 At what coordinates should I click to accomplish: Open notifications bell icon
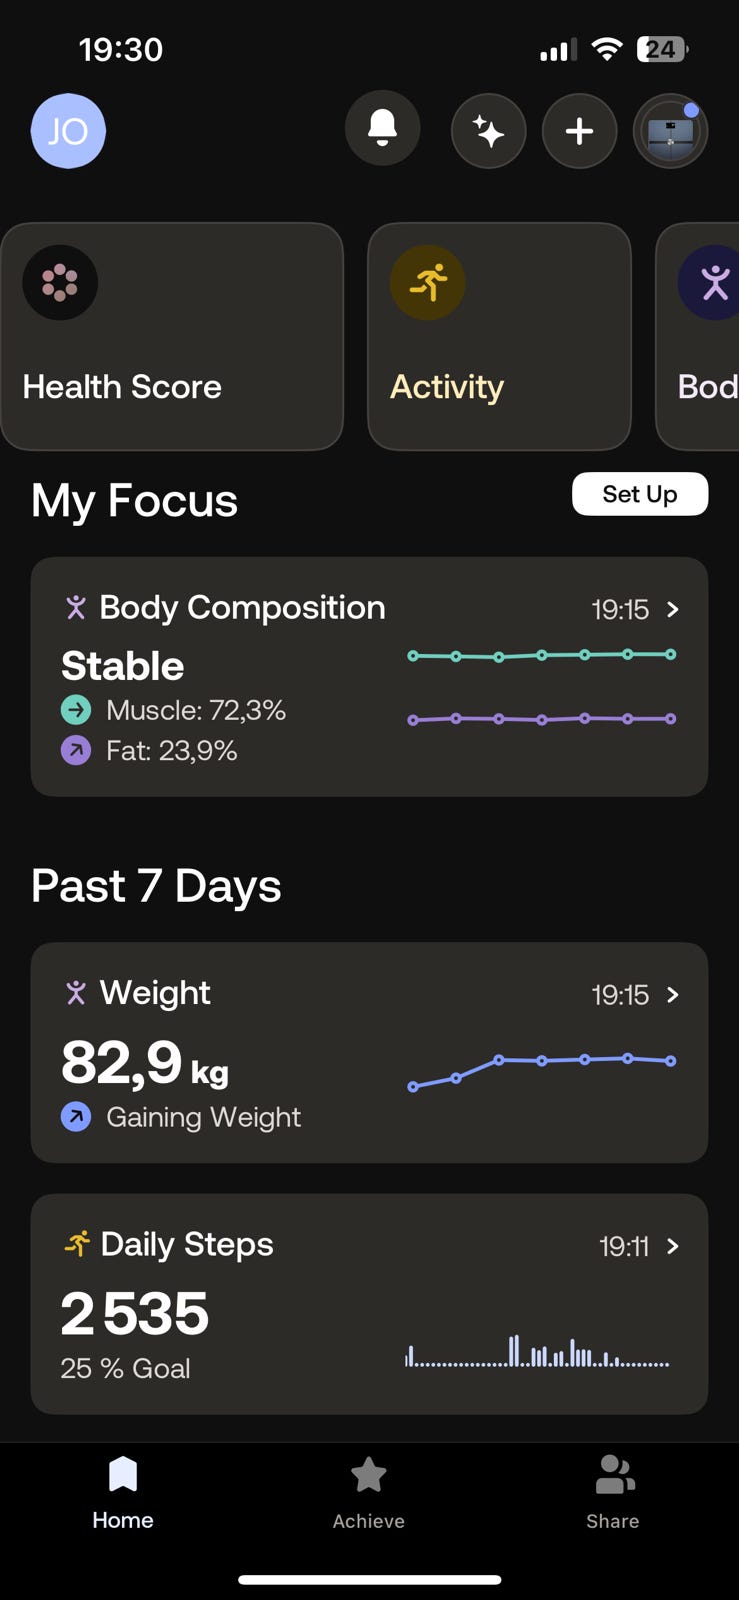tap(382, 130)
